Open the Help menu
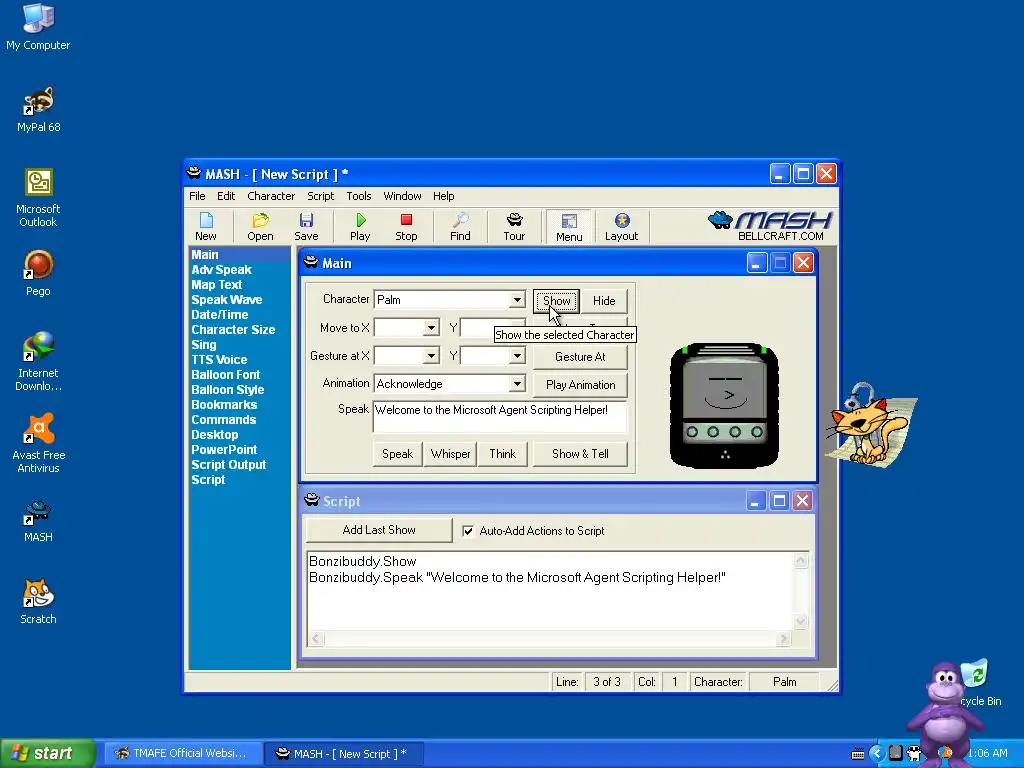 [443, 196]
